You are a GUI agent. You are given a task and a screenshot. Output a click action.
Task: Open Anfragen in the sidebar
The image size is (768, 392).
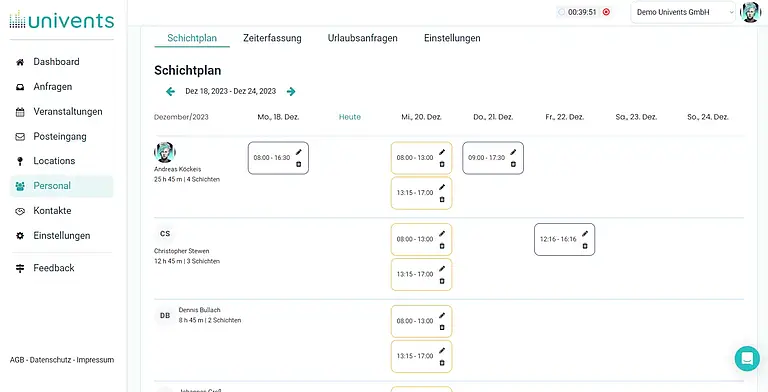coord(53,87)
